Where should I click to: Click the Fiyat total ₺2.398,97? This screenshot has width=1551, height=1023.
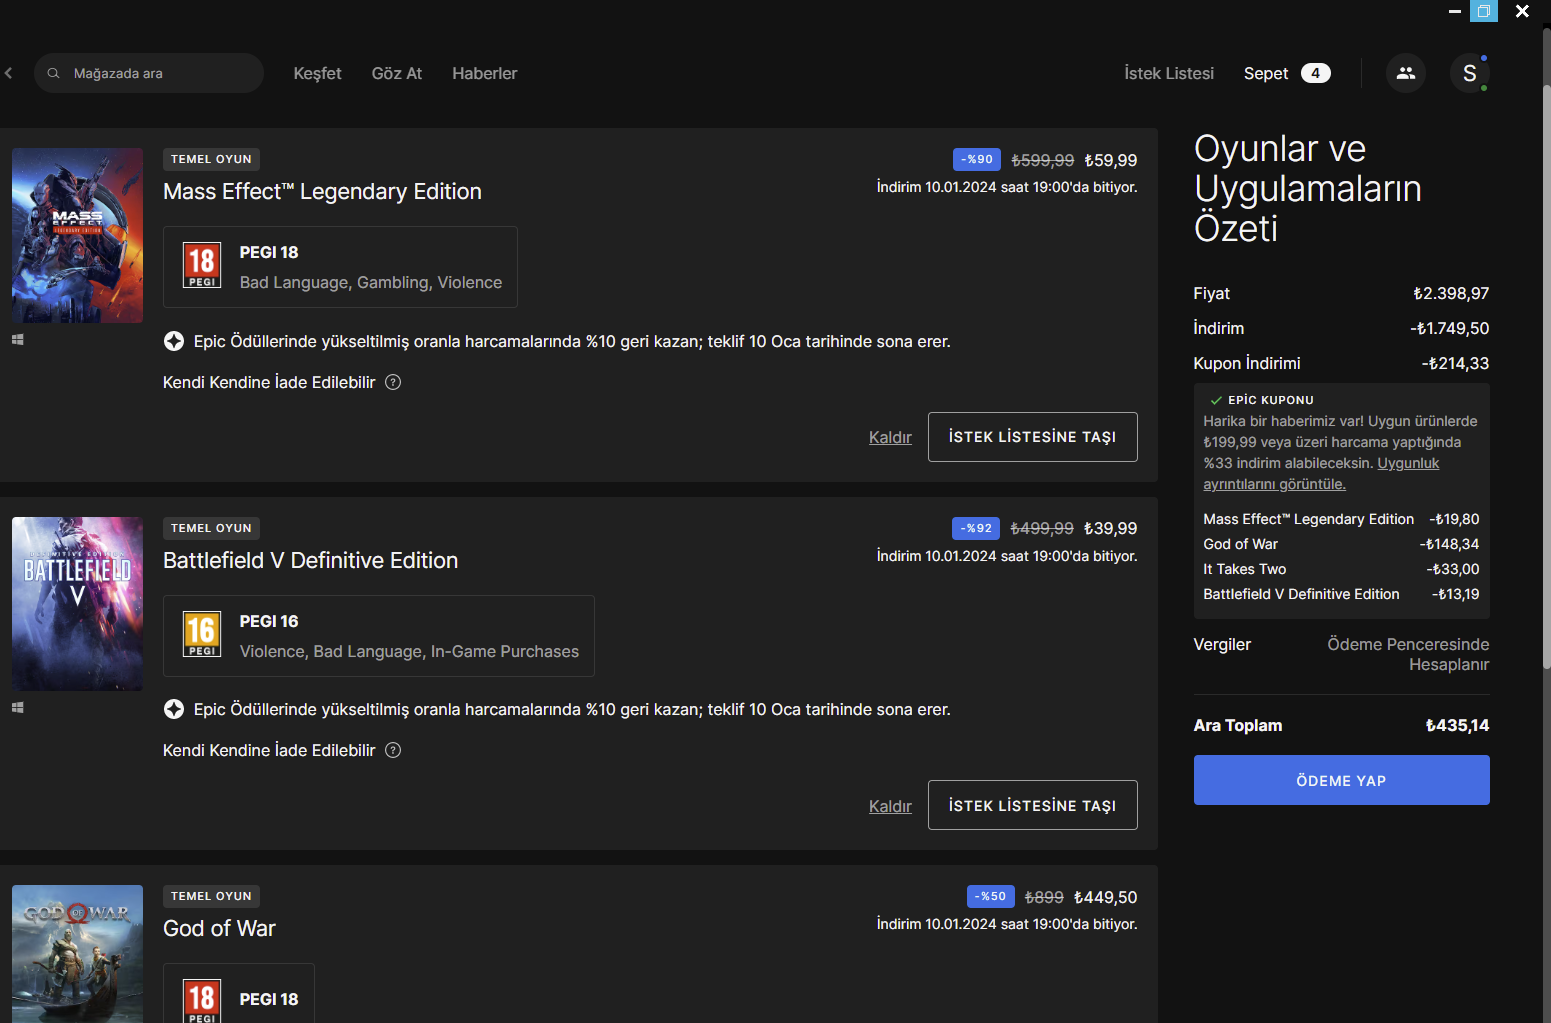pos(1451,293)
